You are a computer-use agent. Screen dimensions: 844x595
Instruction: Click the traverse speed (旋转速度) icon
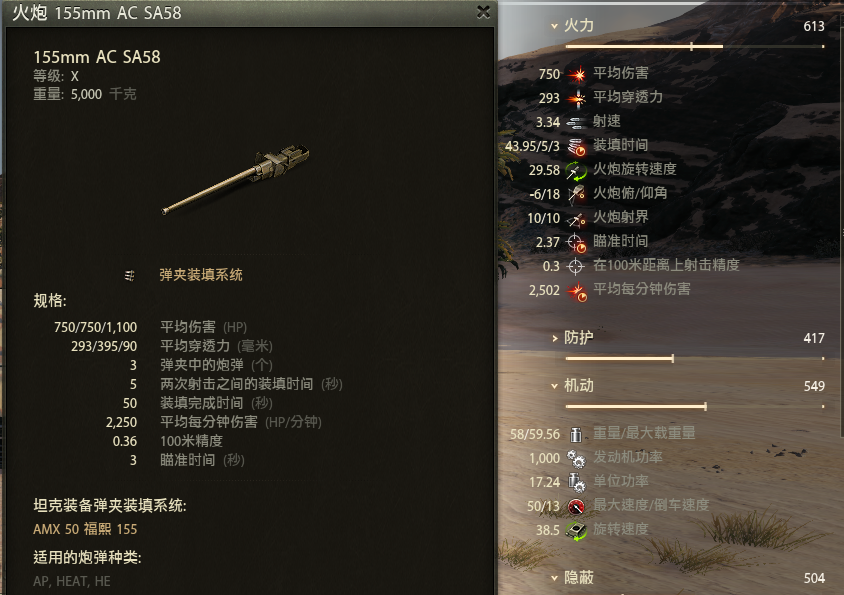point(576,530)
